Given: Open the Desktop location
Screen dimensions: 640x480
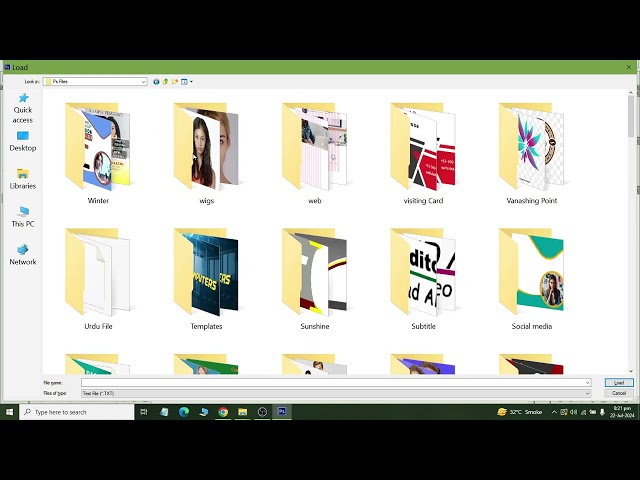Looking at the screenshot, I should tap(23, 141).
